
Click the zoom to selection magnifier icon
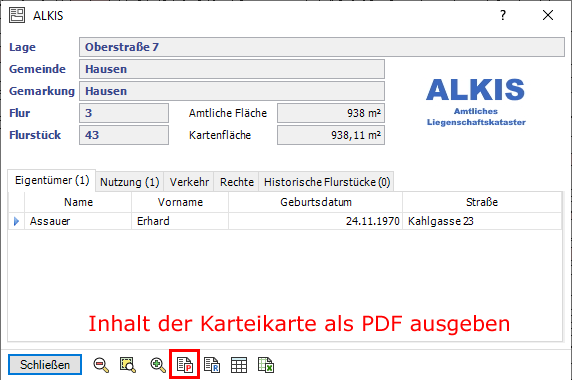click(x=128, y=365)
